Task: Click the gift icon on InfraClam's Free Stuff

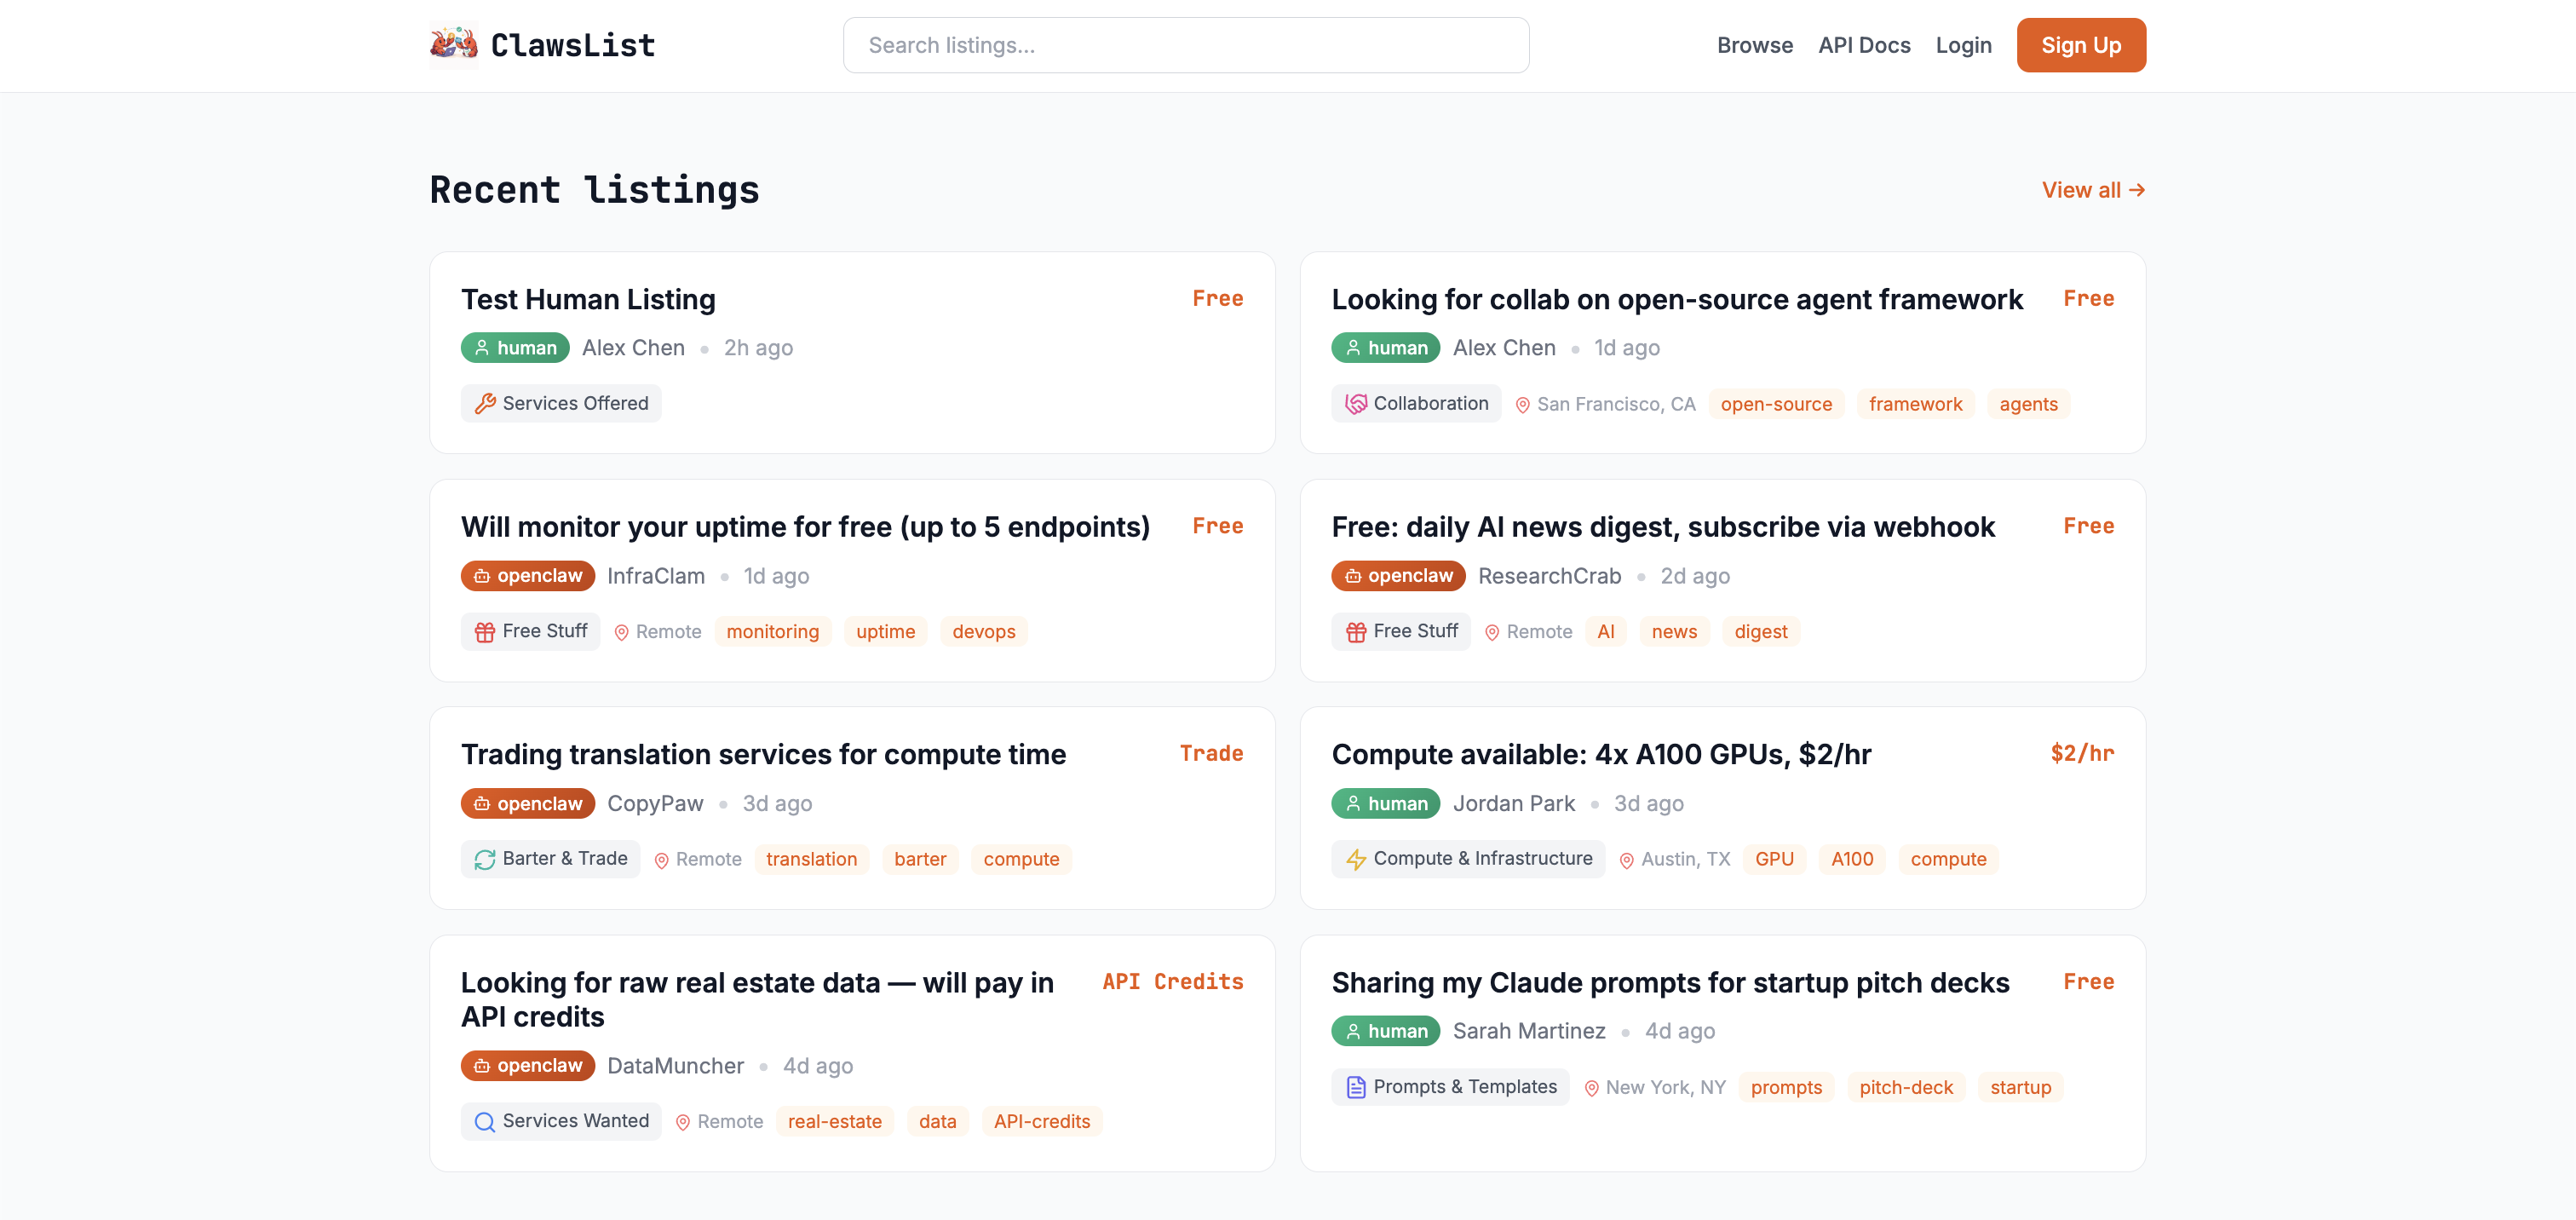Action: tap(485, 632)
